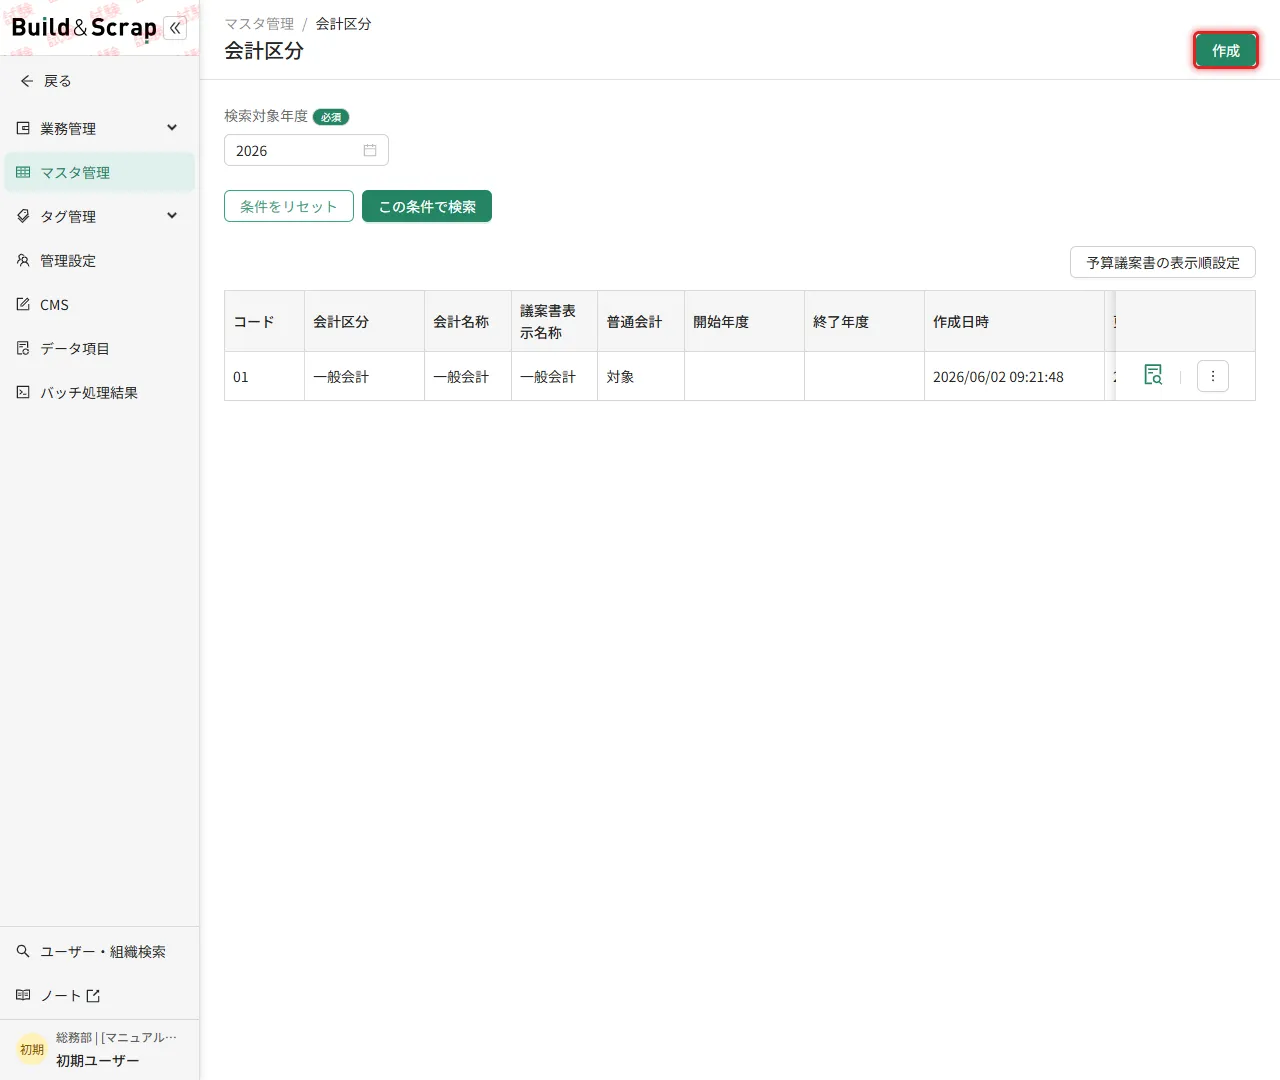Image resolution: width=1280 pixels, height=1080 pixels.
Task: Open the CMS menu item
Action: (x=100, y=304)
